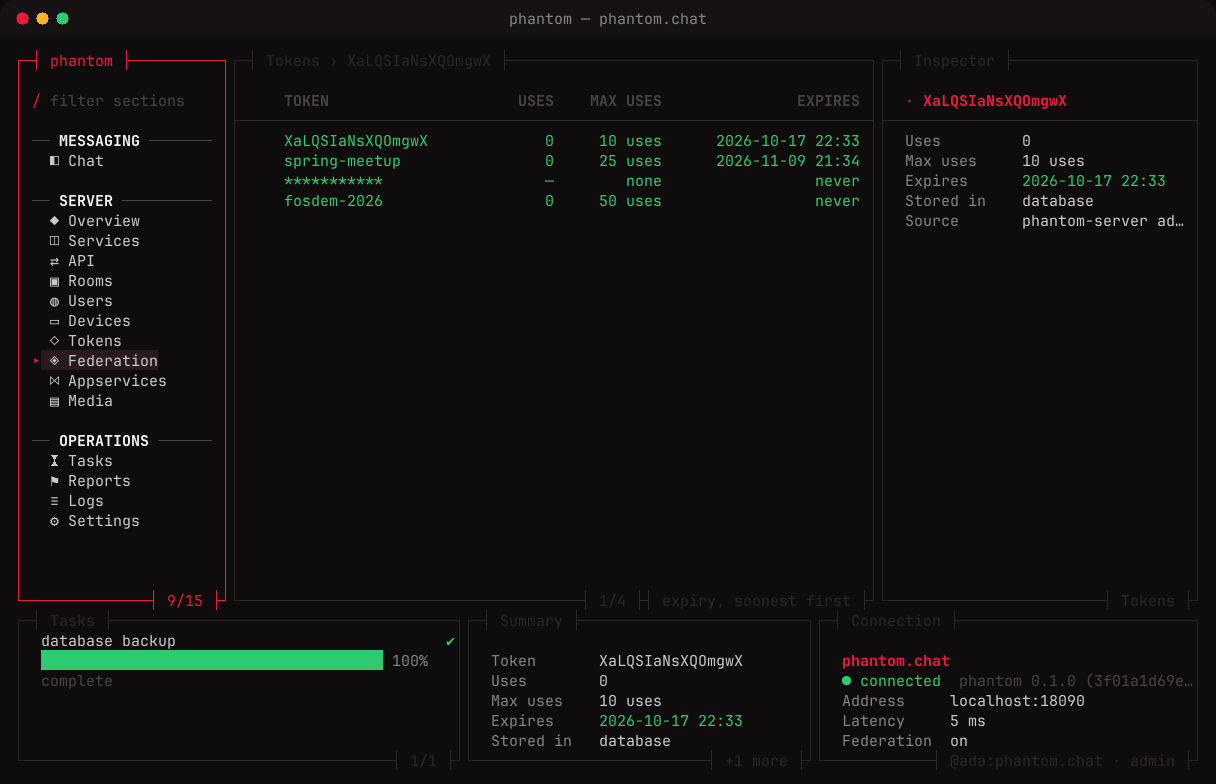Click the Tokens breadcrumb in panel title
This screenshot has width=1216, height=784.
pos(293,61)
